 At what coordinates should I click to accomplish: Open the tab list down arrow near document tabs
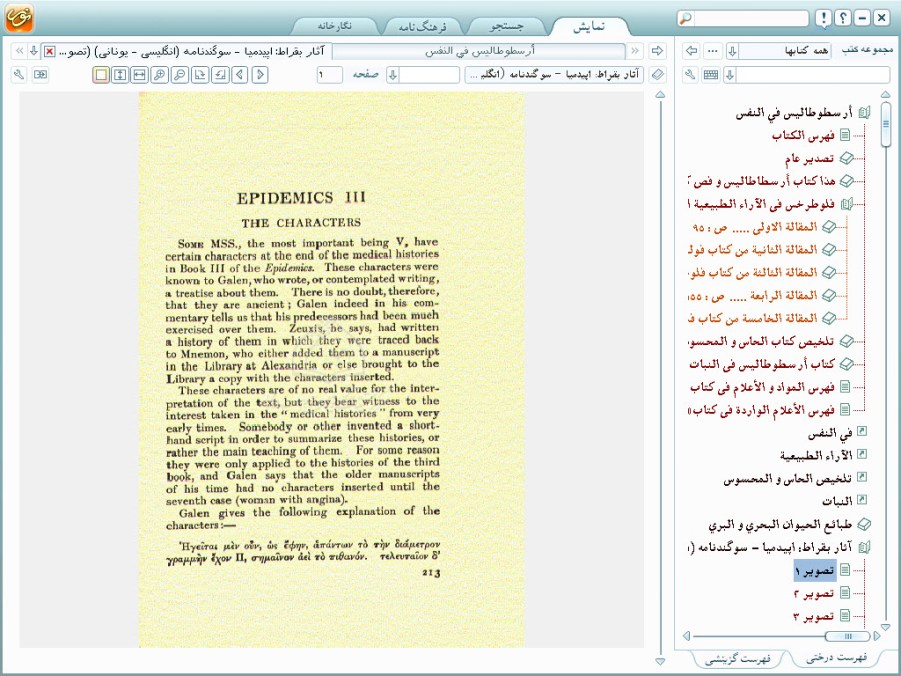coord(34,51)
